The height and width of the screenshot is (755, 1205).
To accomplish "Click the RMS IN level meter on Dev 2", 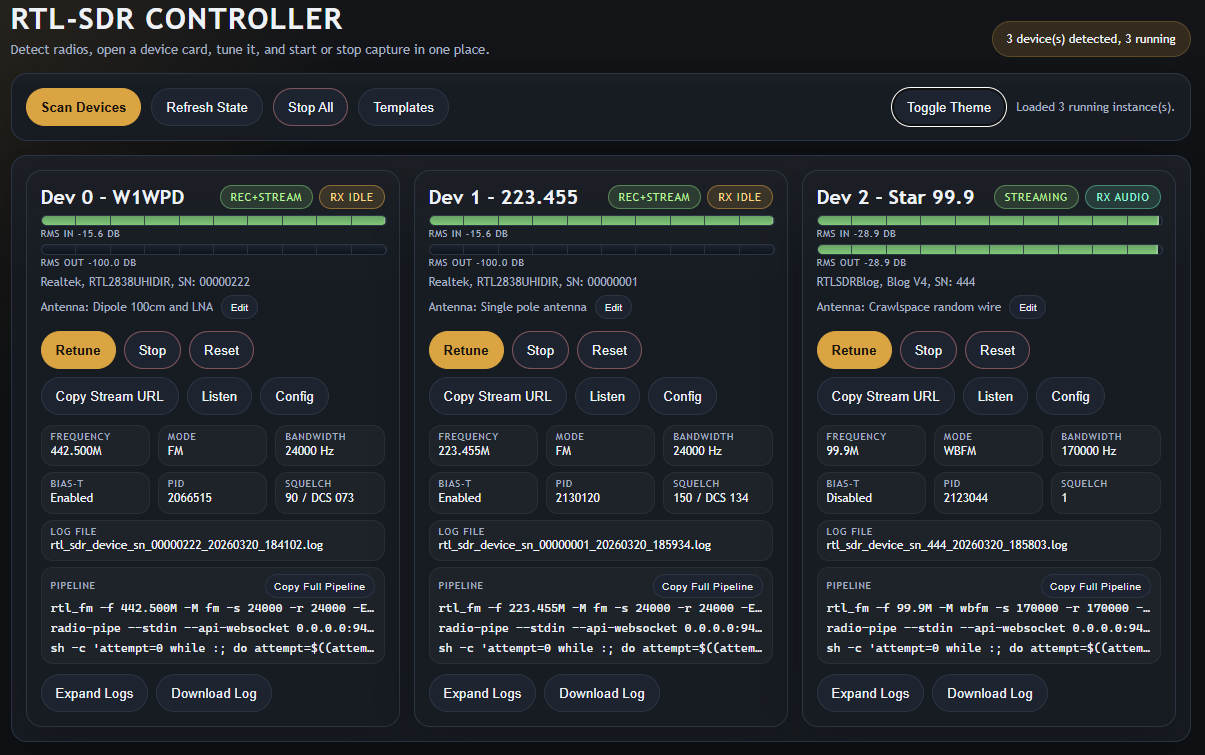I will coord(988,220).
